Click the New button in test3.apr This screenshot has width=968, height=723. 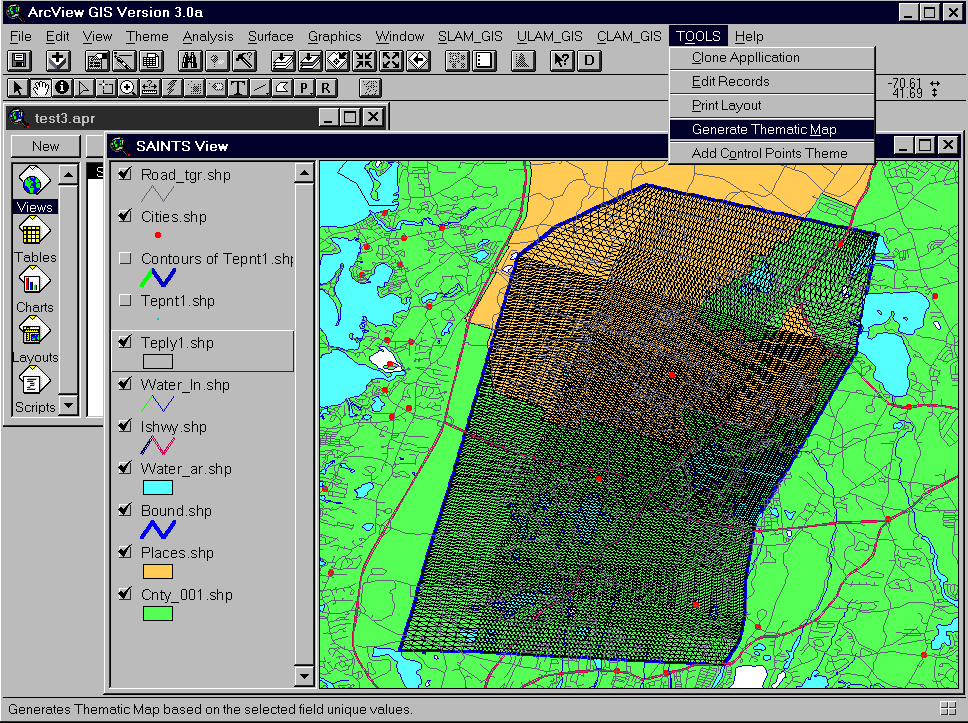tap(46, 146)
